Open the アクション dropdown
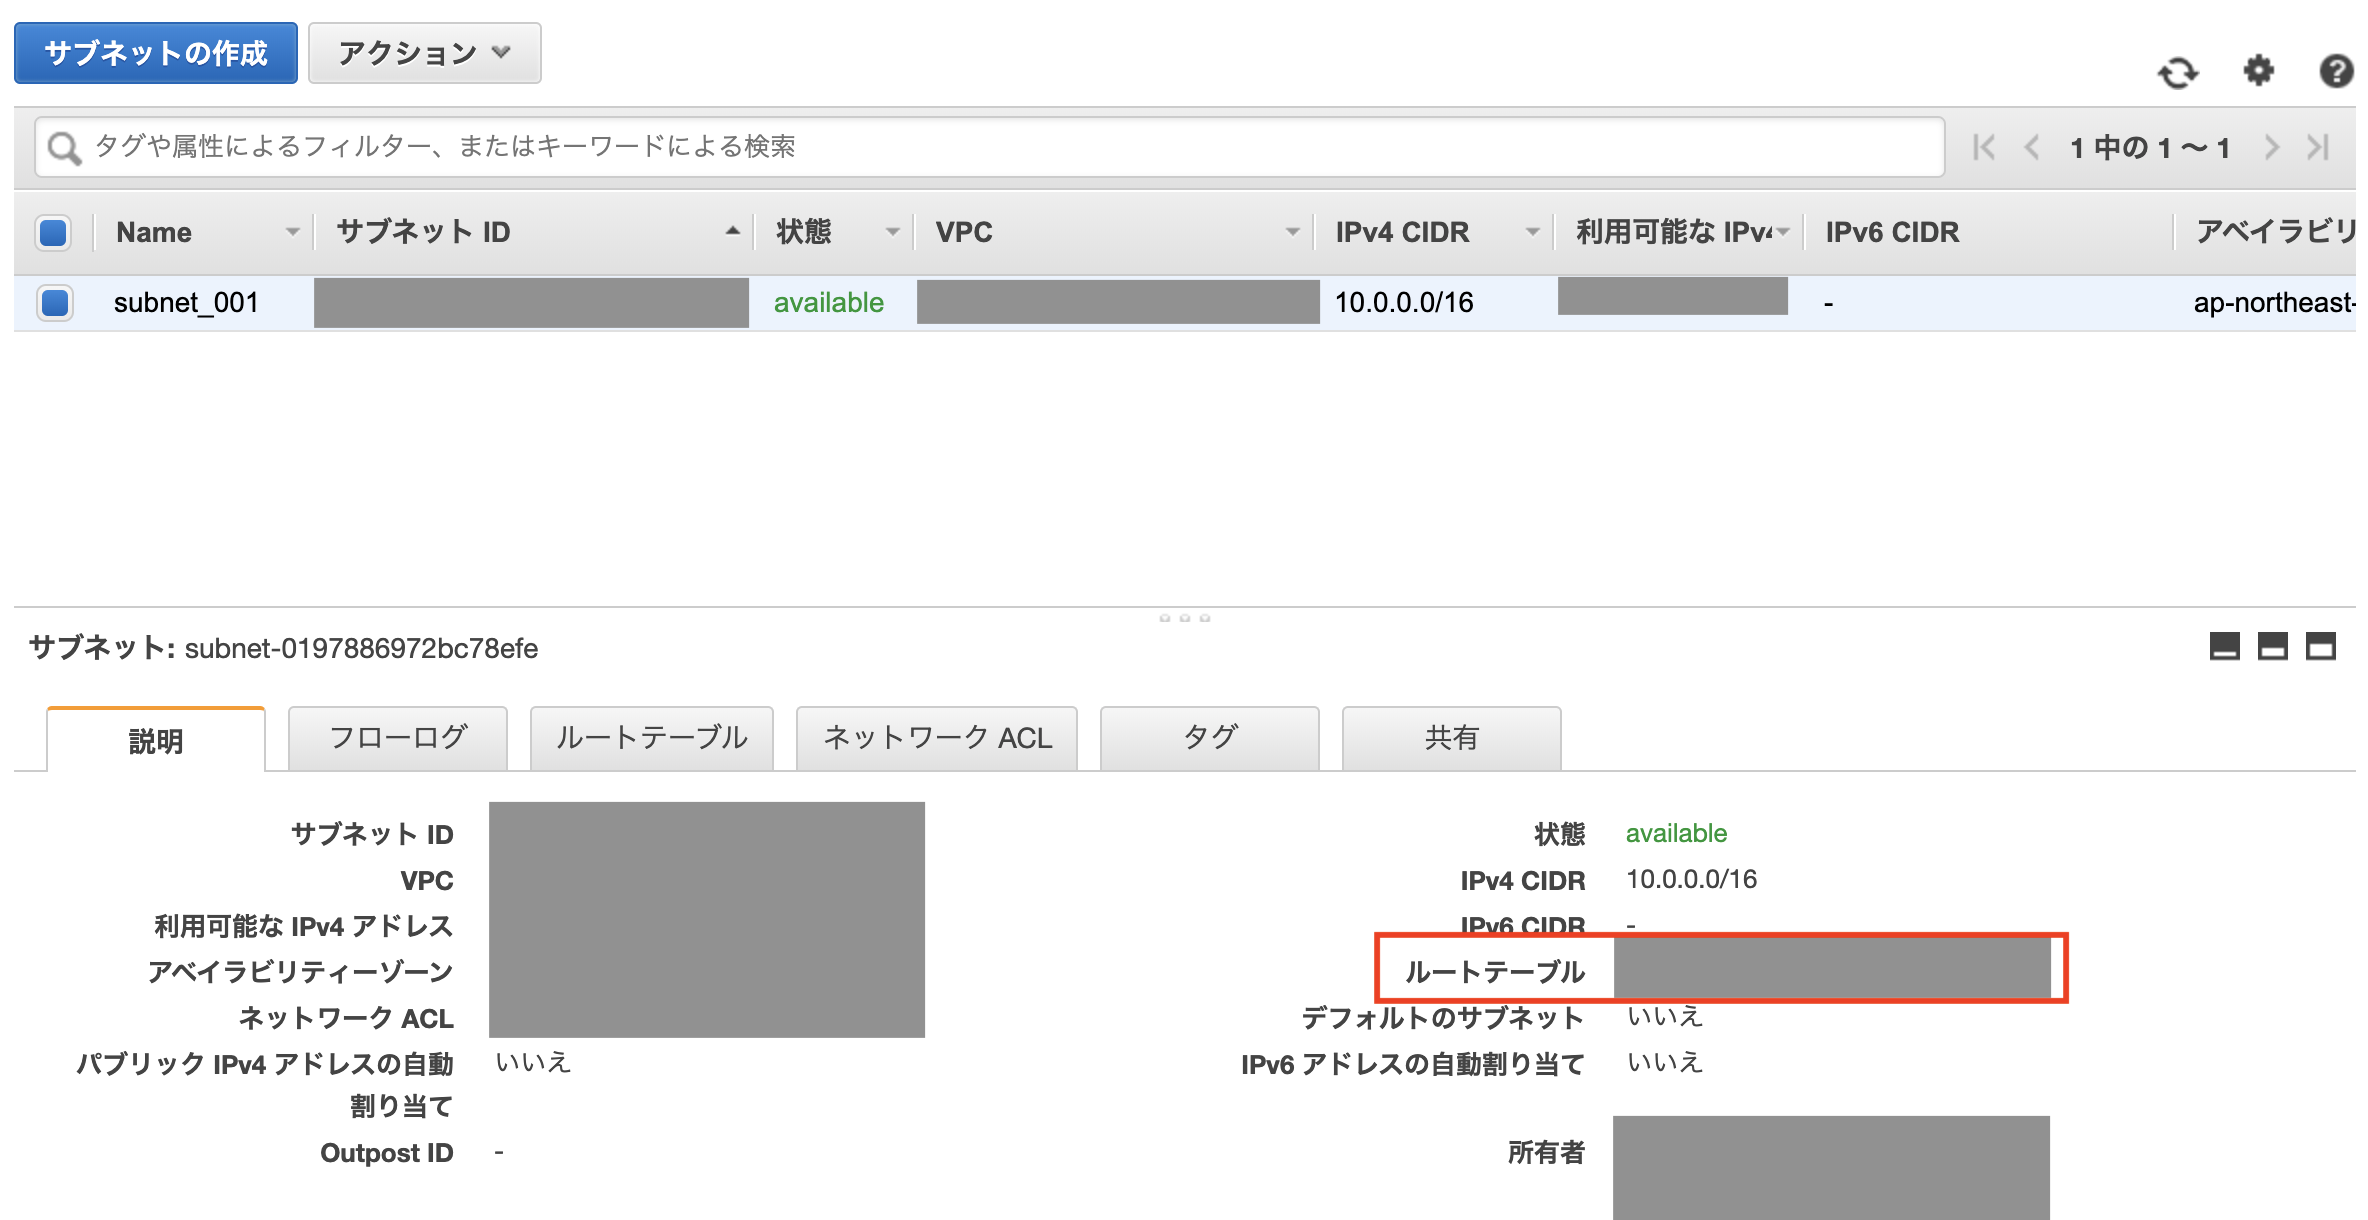Image resolution: width=2368 pixels, height=1220 pixels. pos(424,53)
